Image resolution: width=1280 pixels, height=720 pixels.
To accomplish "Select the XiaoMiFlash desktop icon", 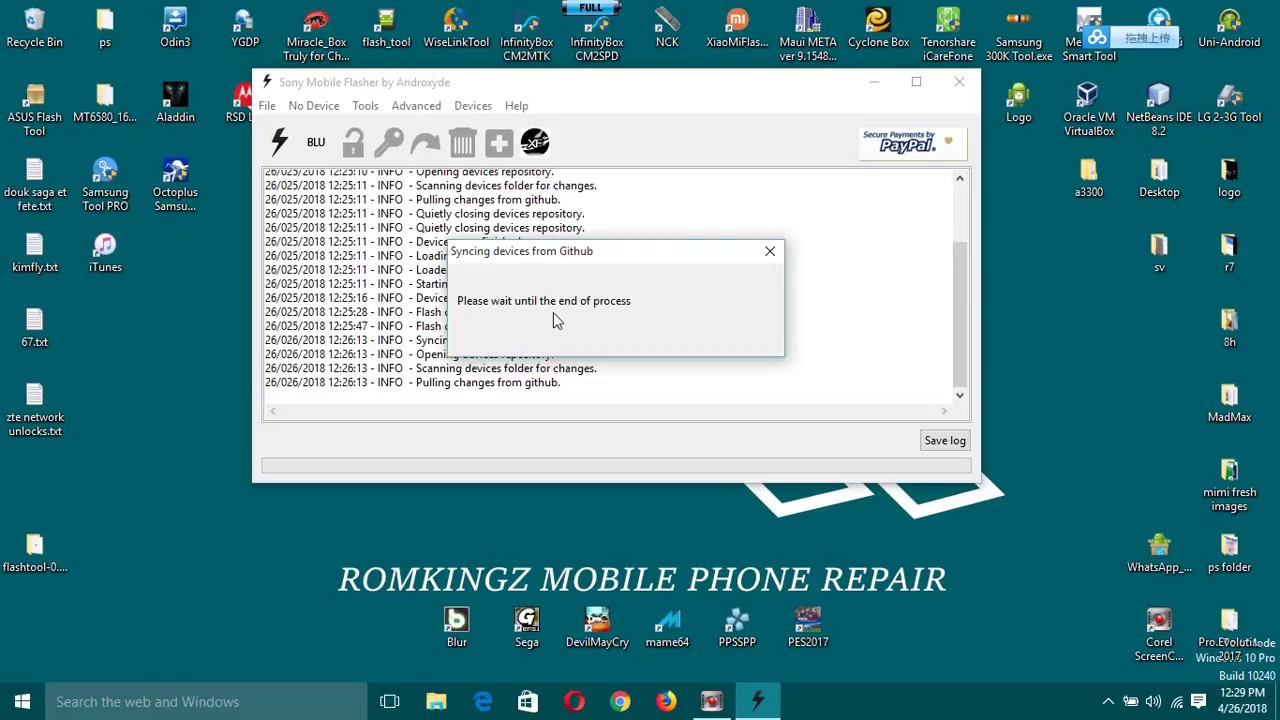I will pyautogui.click(x=737, y=28).
